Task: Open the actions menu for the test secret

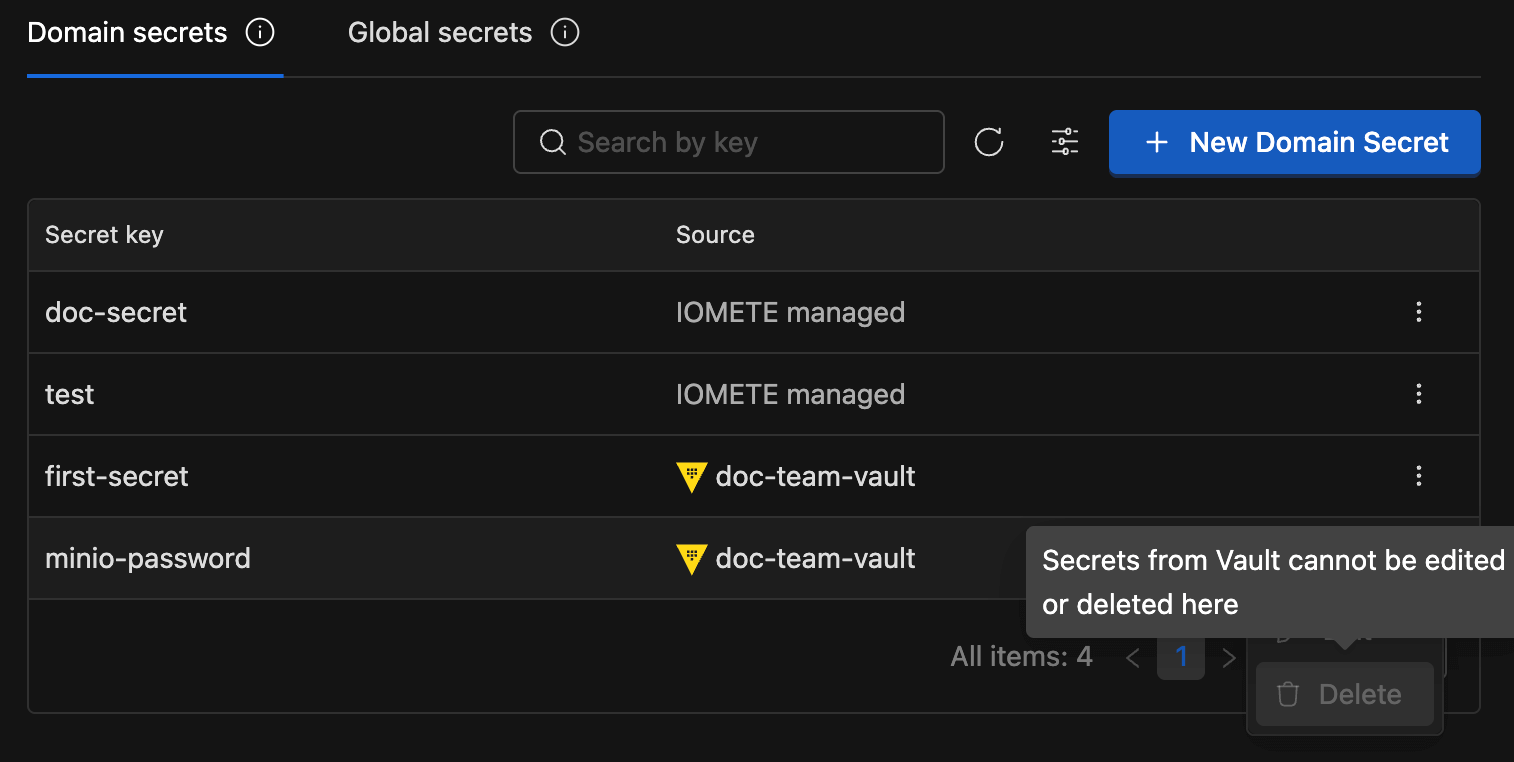Action: pyautogui.click(x=1418, y=394)
